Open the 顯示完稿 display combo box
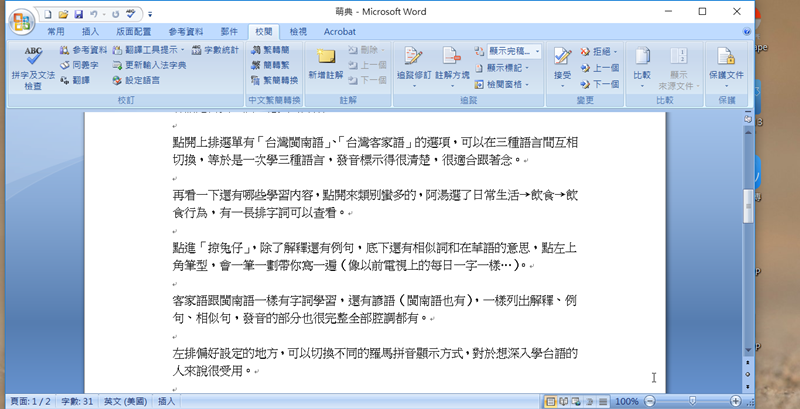This screenshot has height=409, width=800. (514, 50)
